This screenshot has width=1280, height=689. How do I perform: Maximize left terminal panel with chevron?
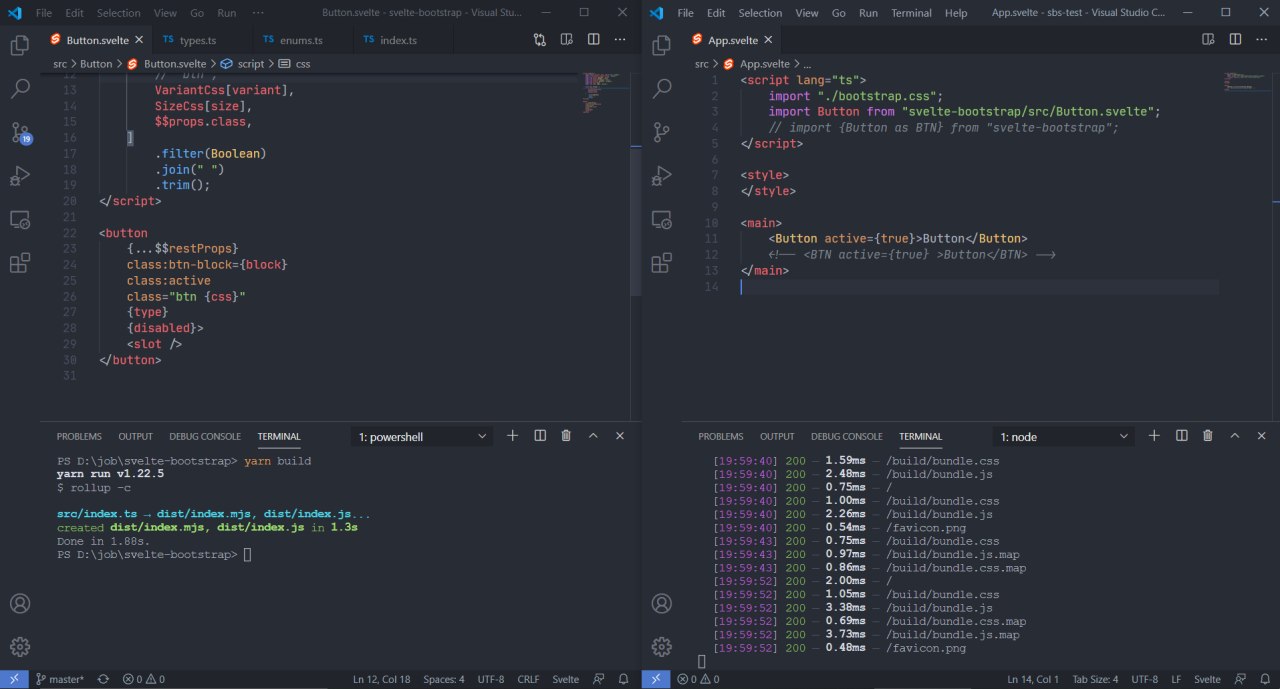[x=593, y=436]
